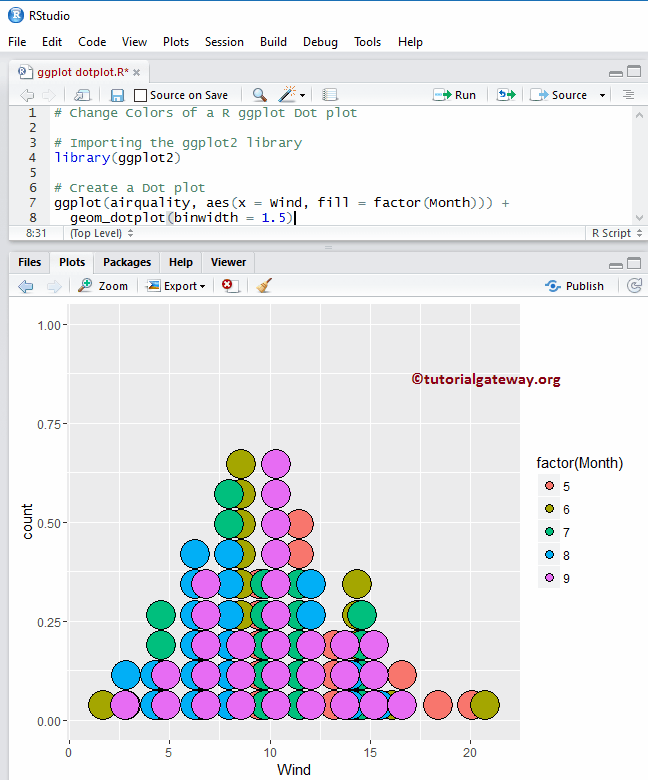Image resolution: width=648 pixels, height=780 pixels.
Task: Open the Session menu
Action: [224, 42]
